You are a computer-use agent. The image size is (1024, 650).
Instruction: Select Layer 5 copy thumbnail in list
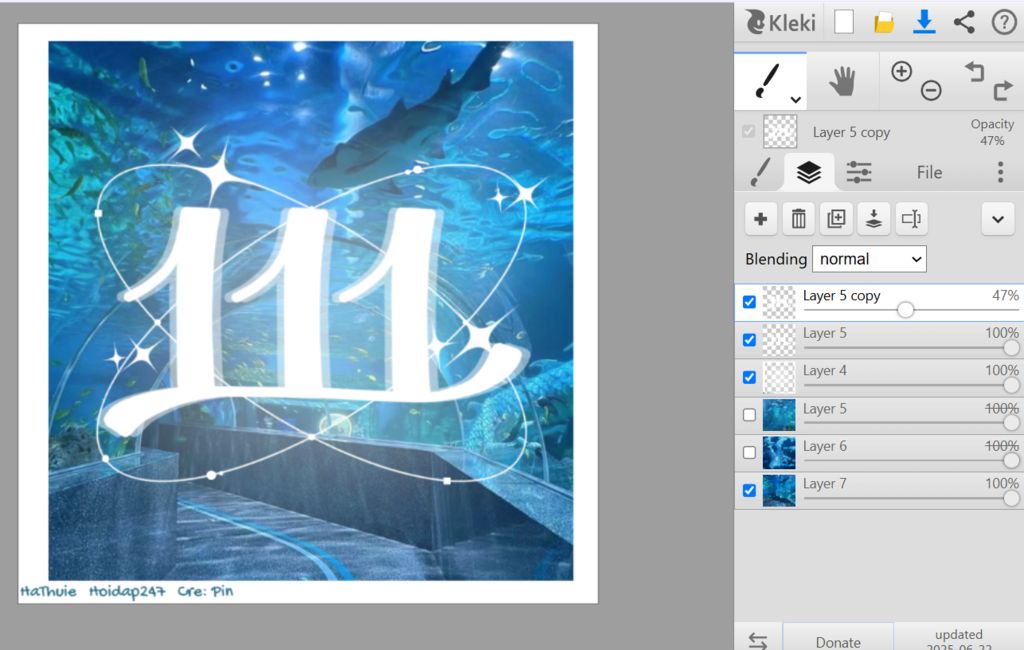(x=779, y=302)
